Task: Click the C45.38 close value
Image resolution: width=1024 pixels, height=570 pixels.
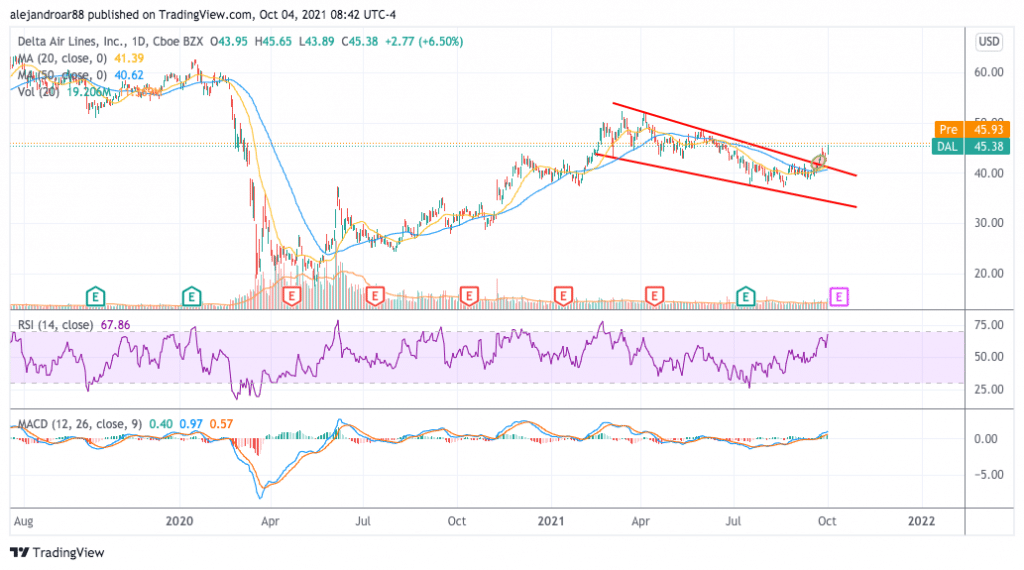Action: click(359, 41)
